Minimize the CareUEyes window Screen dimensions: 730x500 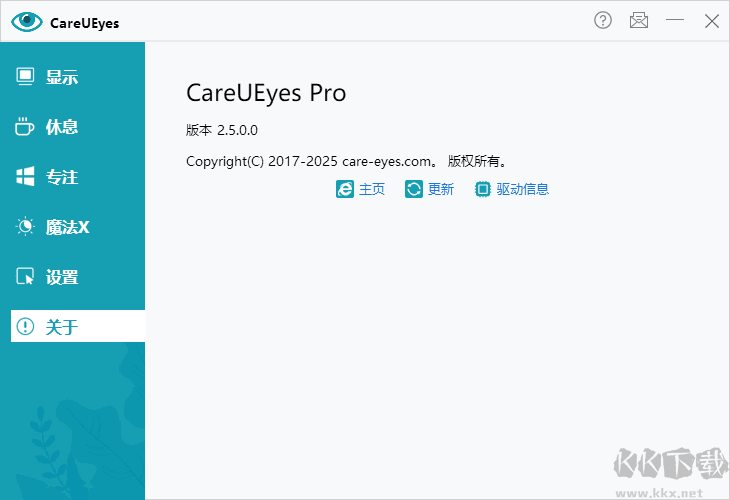pos(675,20)
